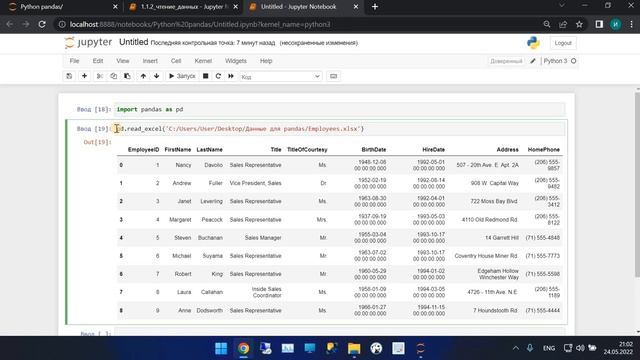
Task: Open the Jupyter icon in the taskbar
Action: pyautogui.click(x=420, y=348)
